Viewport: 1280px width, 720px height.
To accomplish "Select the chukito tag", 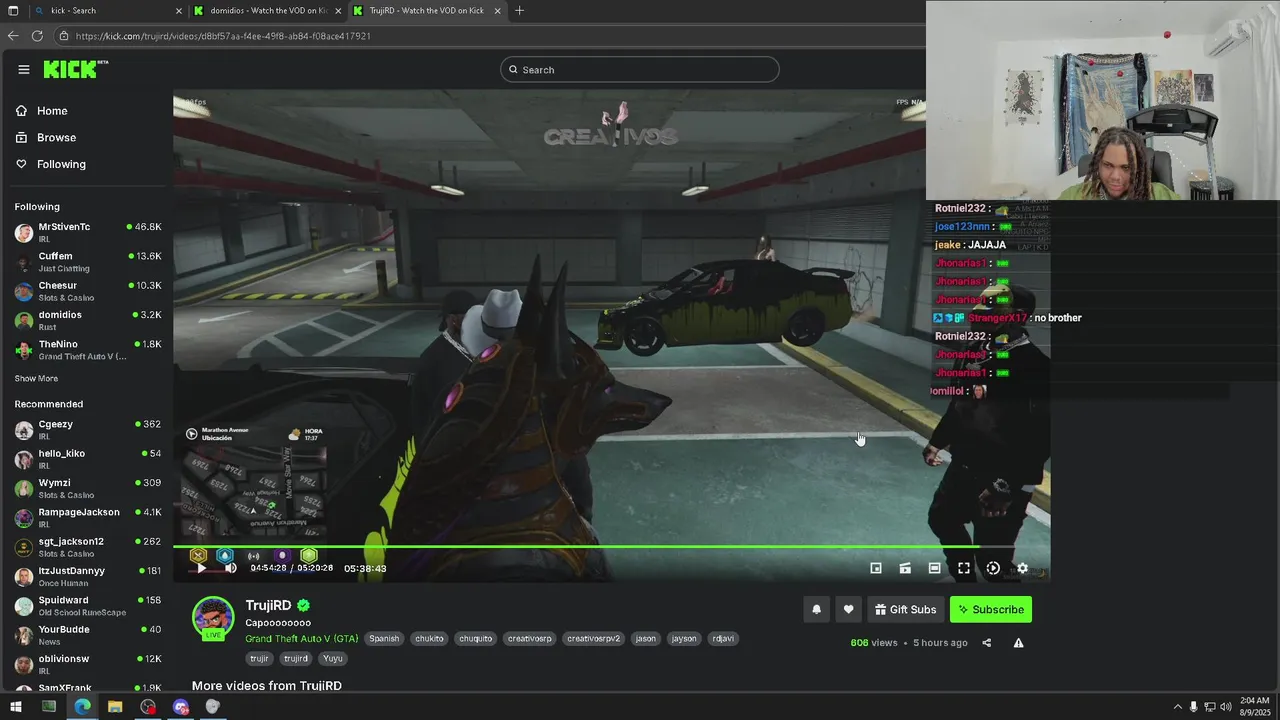I will (429, 638).
